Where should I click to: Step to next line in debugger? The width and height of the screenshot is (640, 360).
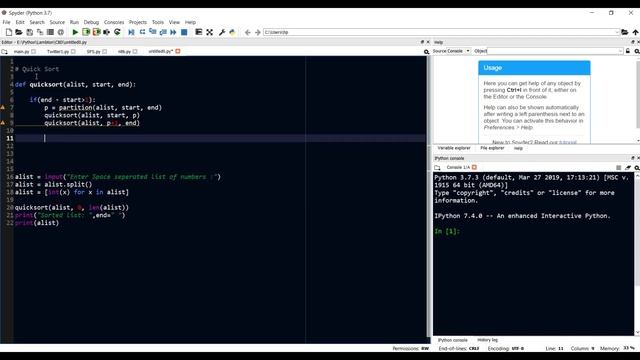(x=142, y=32)
